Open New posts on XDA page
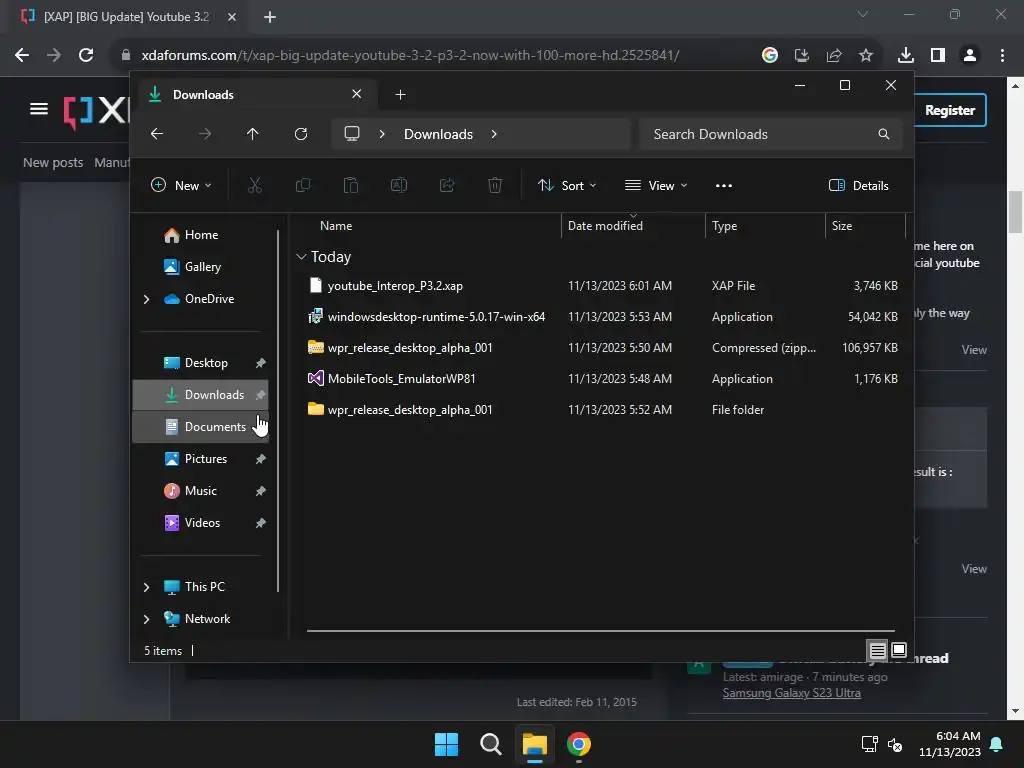Image resolution: width=1024 pixels, height=768 pixels. point(53,163)
